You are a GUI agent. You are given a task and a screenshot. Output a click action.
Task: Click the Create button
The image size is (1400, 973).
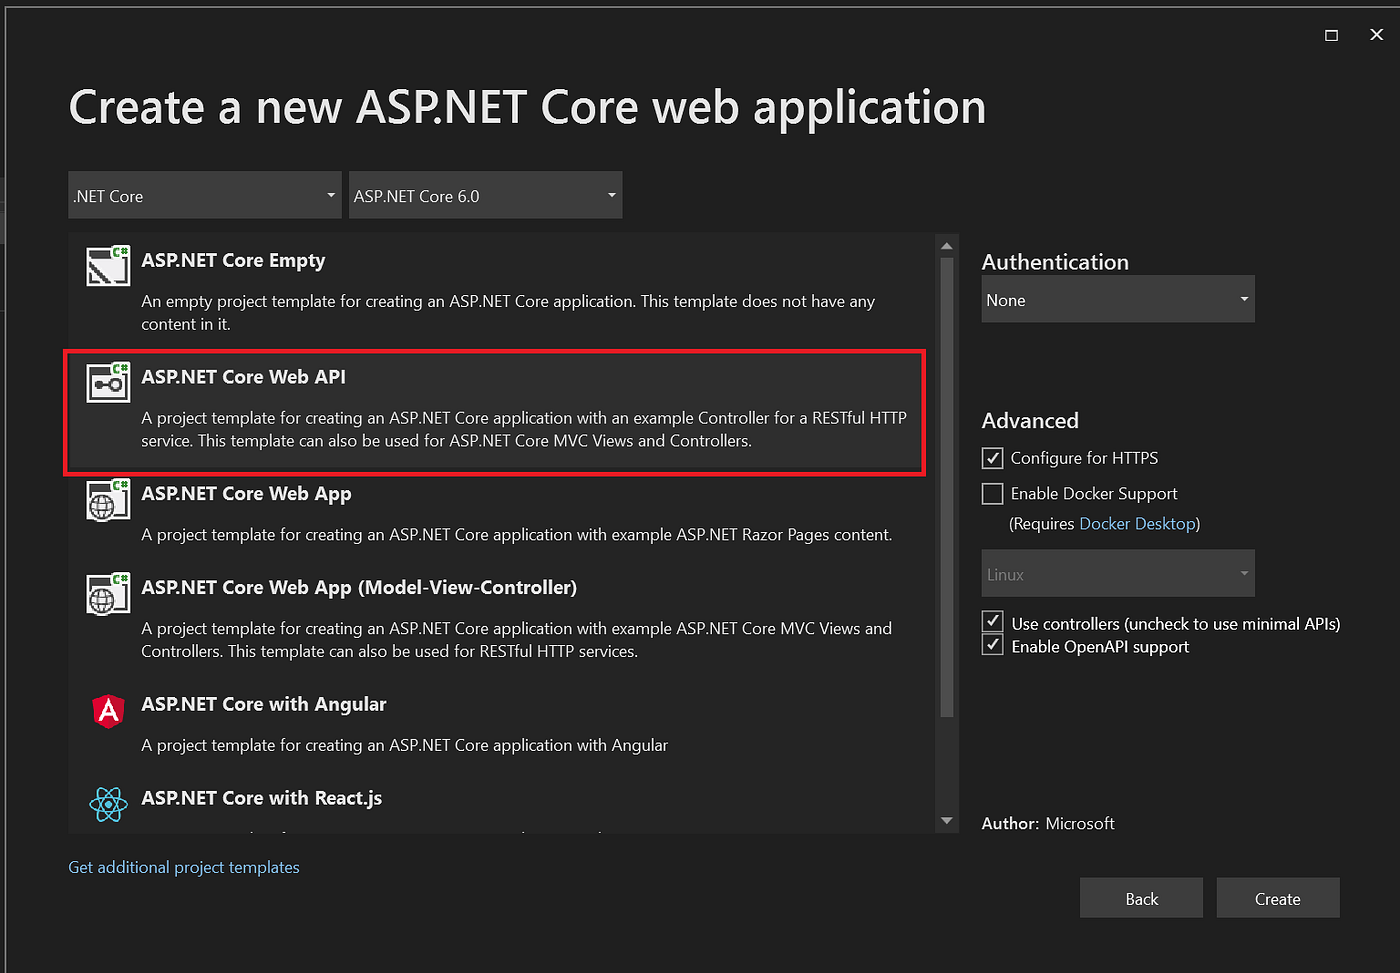[x=1278, y=898]
